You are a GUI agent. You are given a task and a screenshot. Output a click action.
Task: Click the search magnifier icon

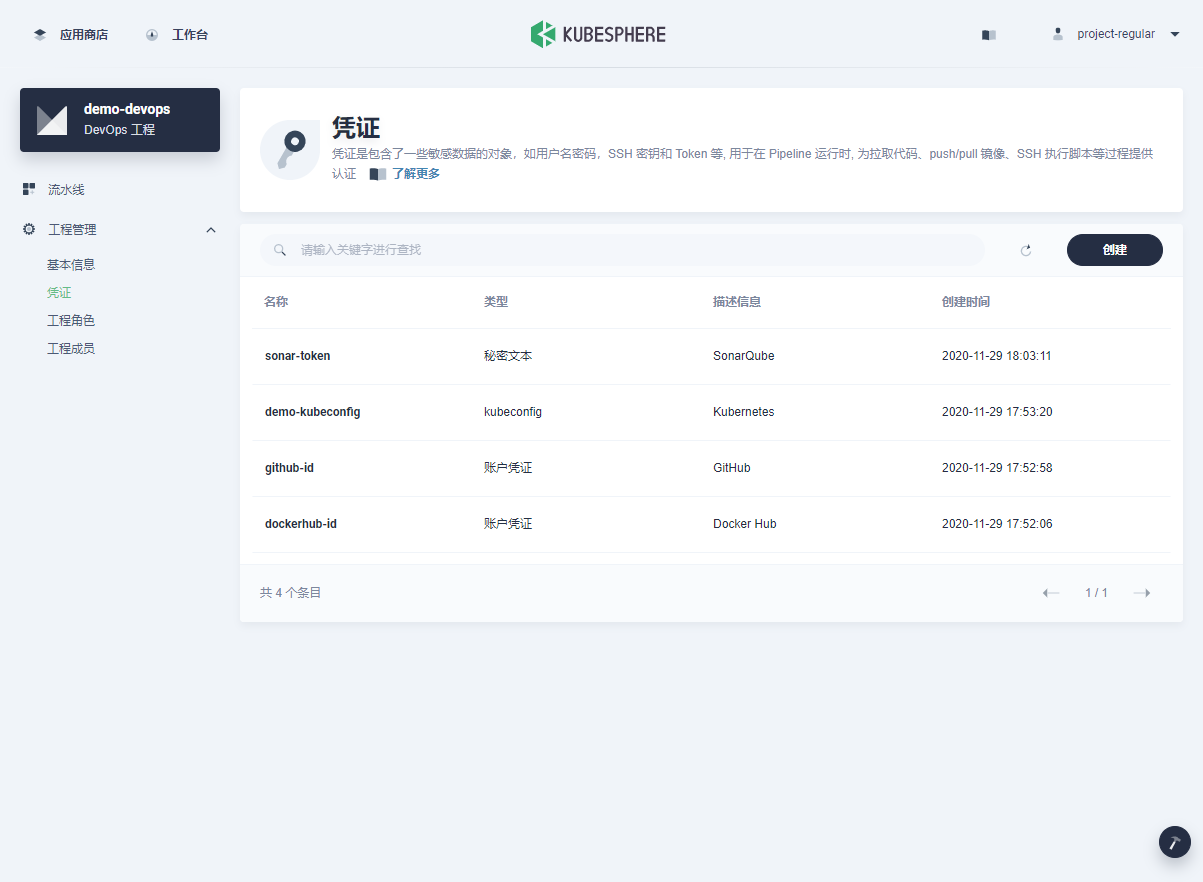280,250
